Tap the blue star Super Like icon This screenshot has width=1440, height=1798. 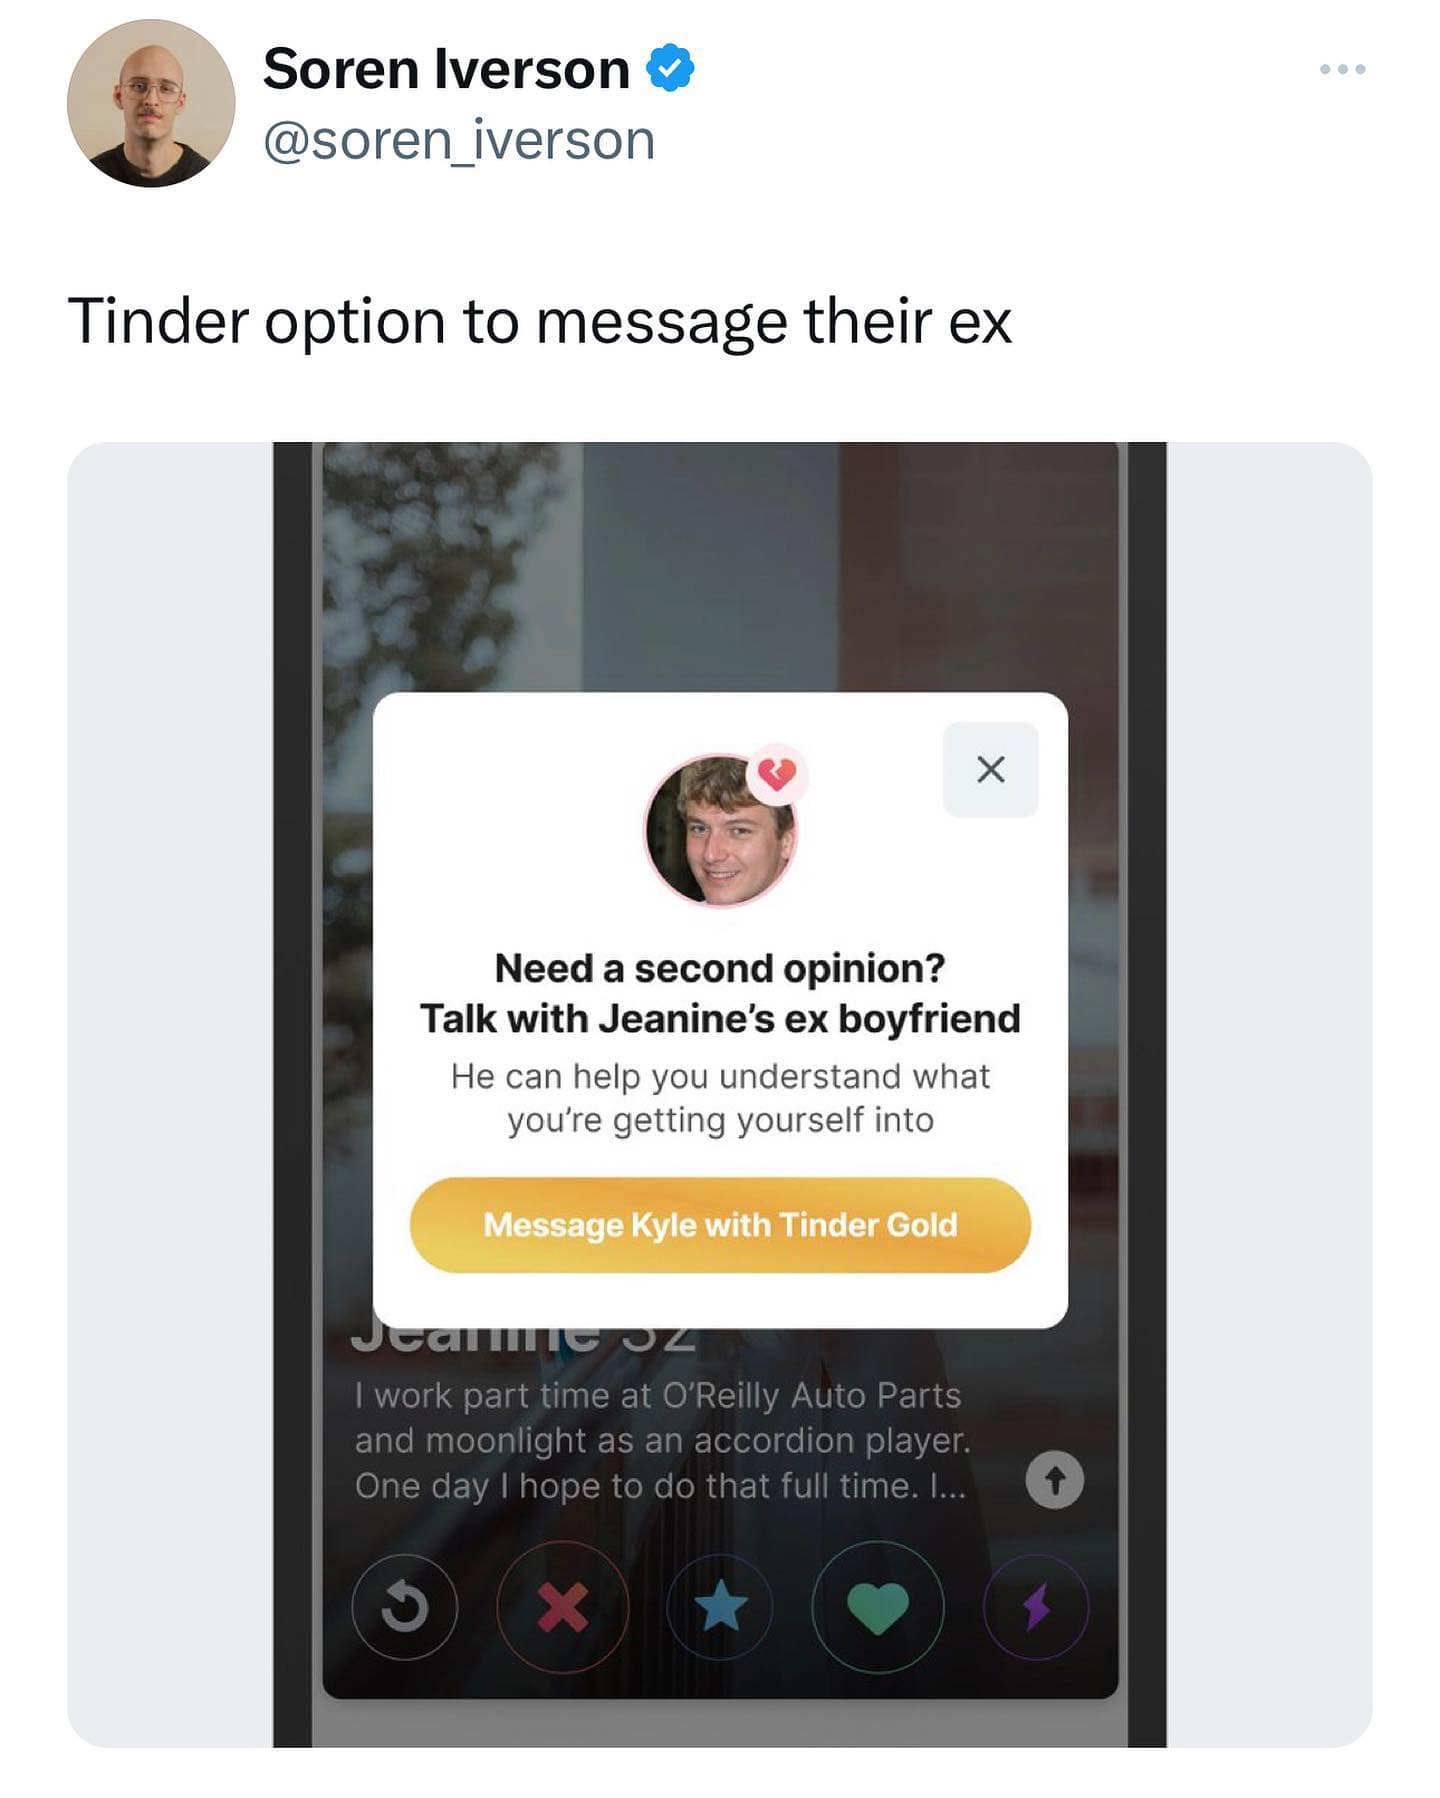[x=720, y=1607]
